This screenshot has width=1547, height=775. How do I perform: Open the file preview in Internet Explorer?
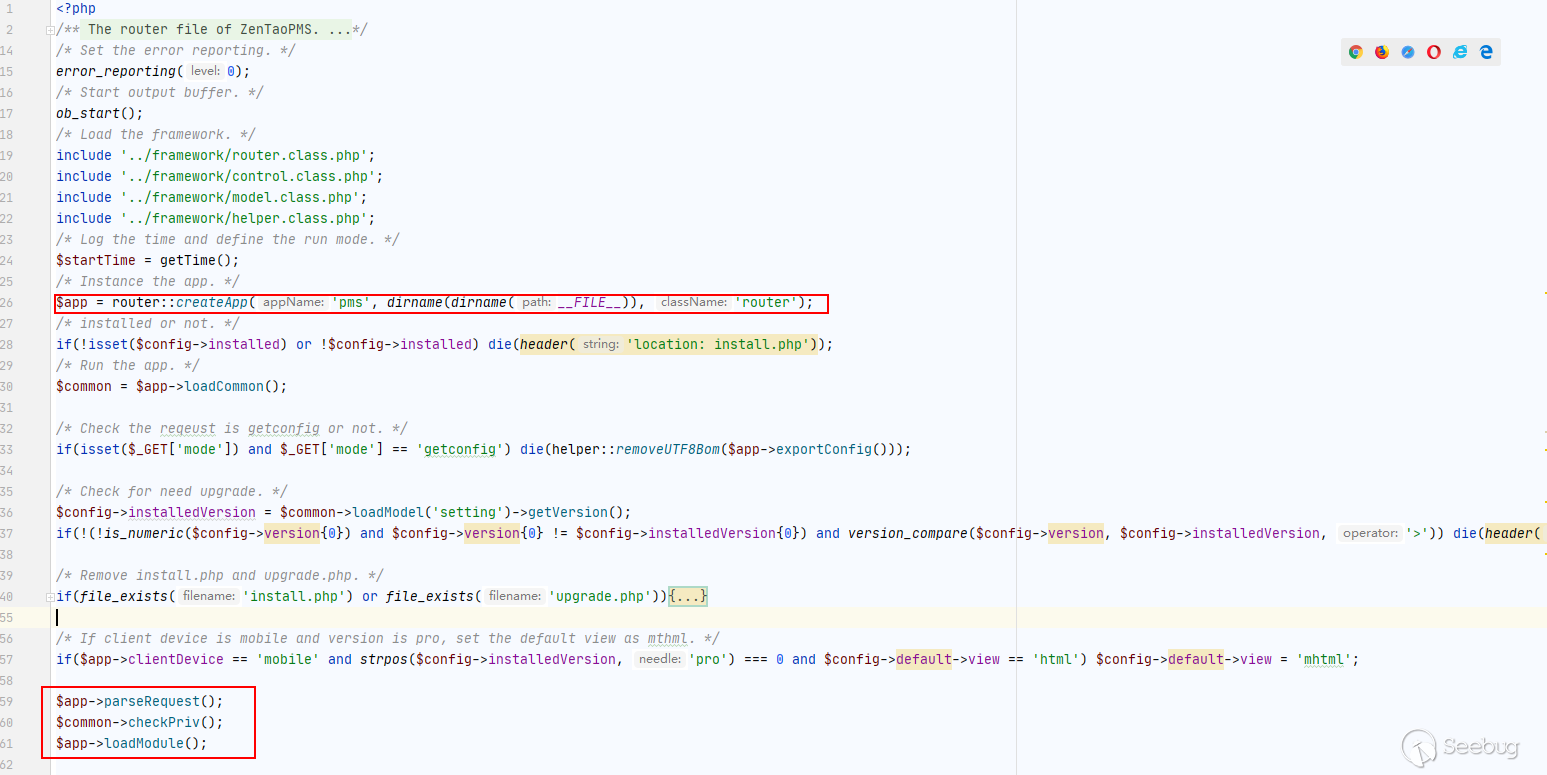(1460, 52)
